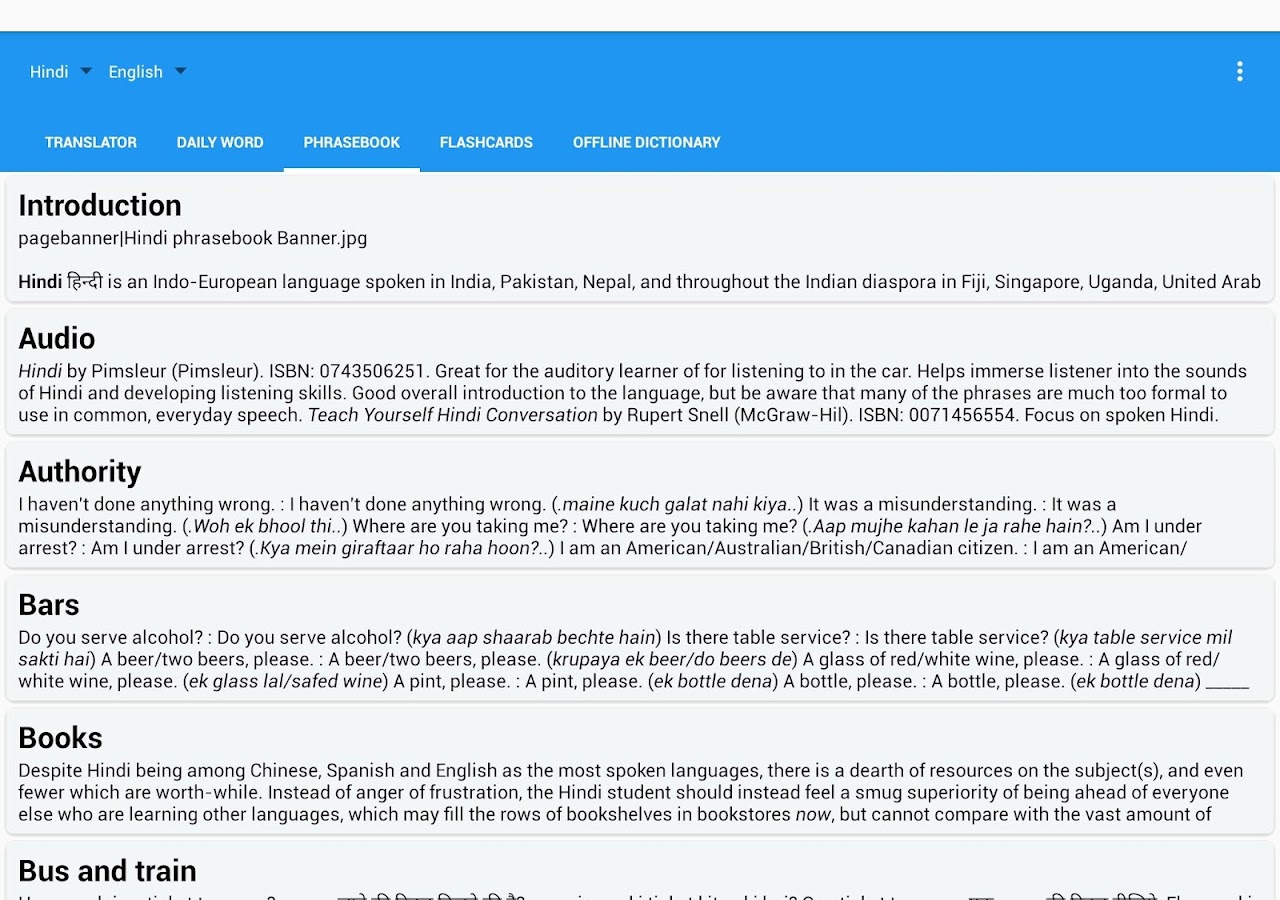
Task: Open the Flashcards tab
Action: tap(486, 142)
